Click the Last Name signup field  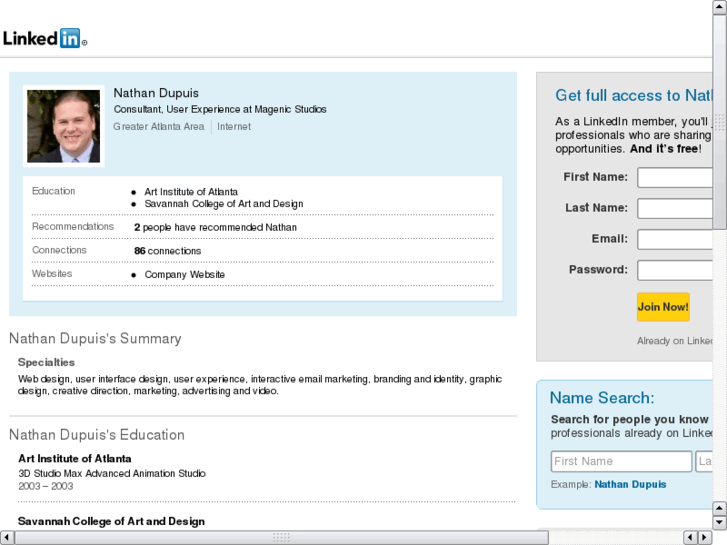coord(675,208)
